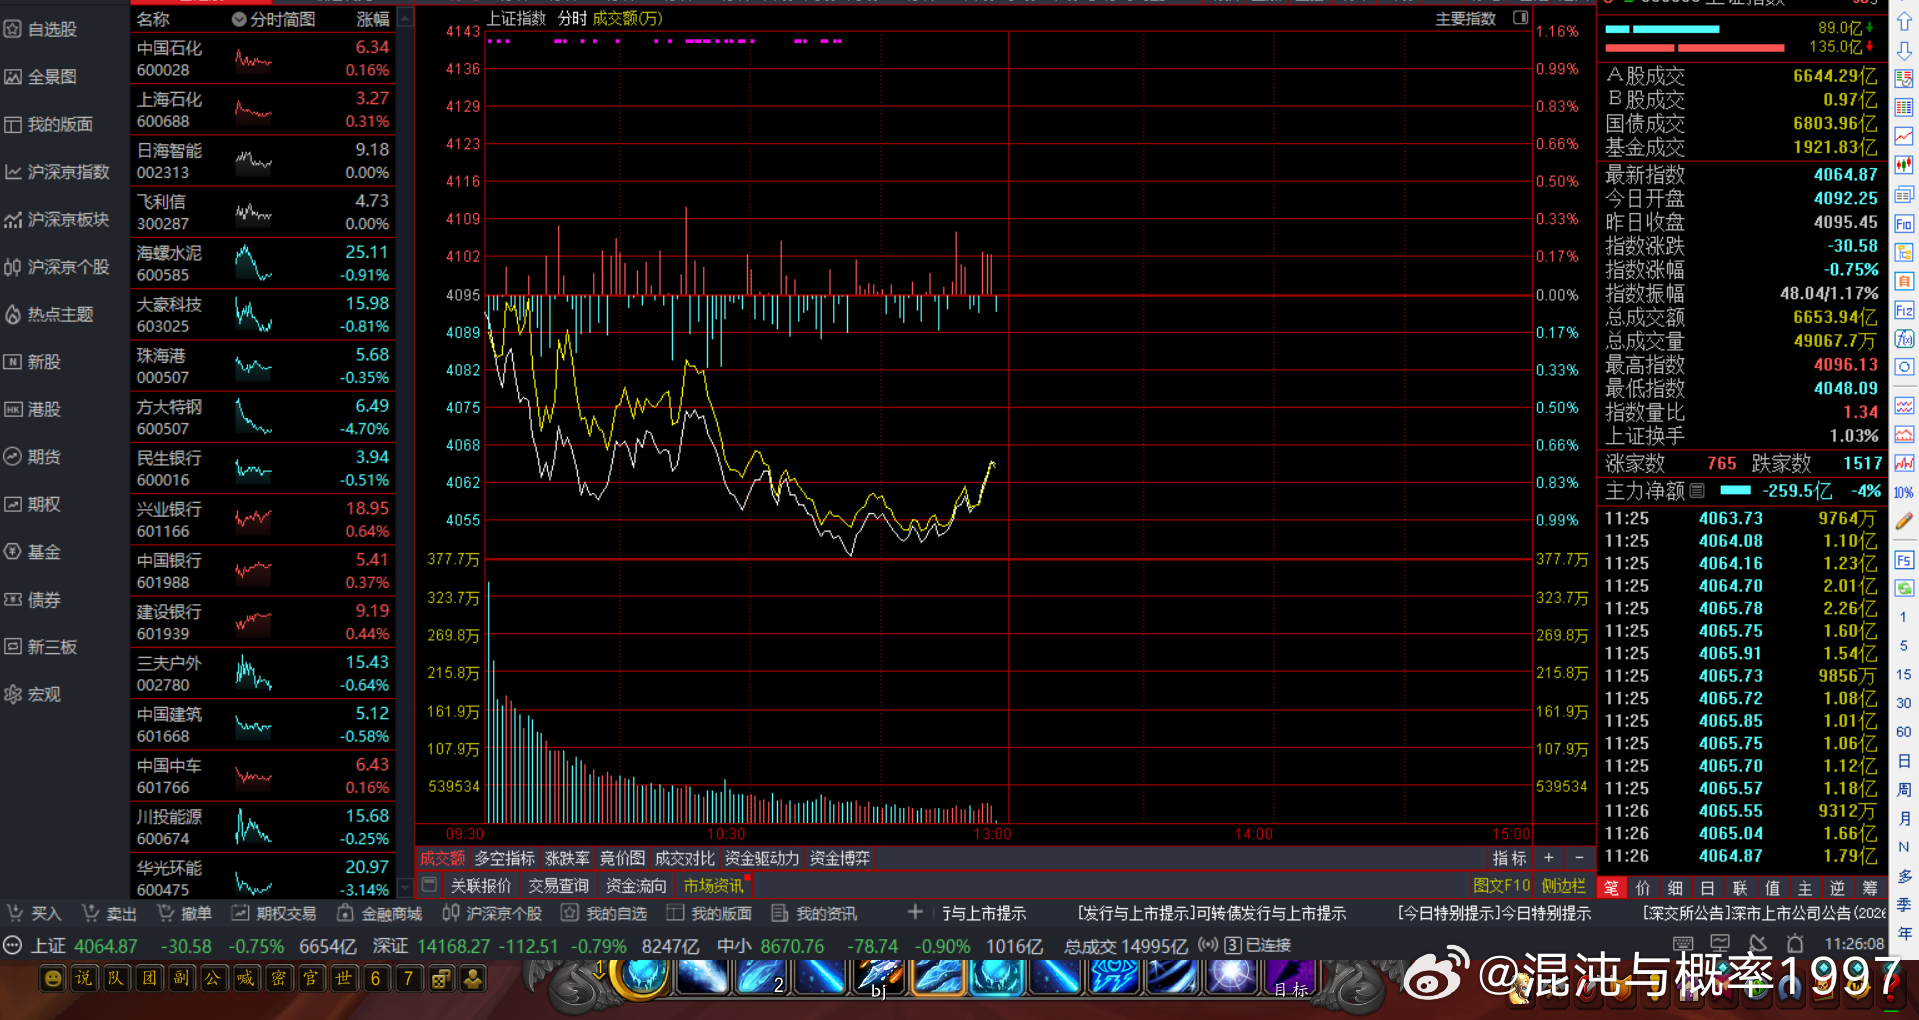Viewport: 1919px width, 1020px height.
Task: Click the 主力净额 detail list icon
Action: (1697, 491)
